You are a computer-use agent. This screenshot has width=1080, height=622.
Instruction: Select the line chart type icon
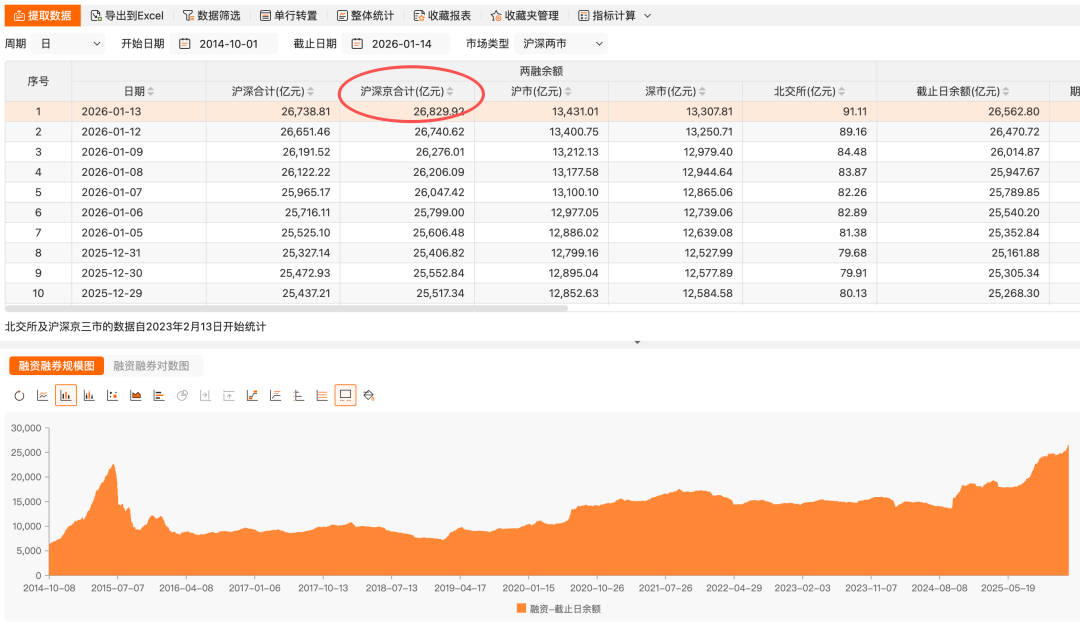click(x=43, y=395)
